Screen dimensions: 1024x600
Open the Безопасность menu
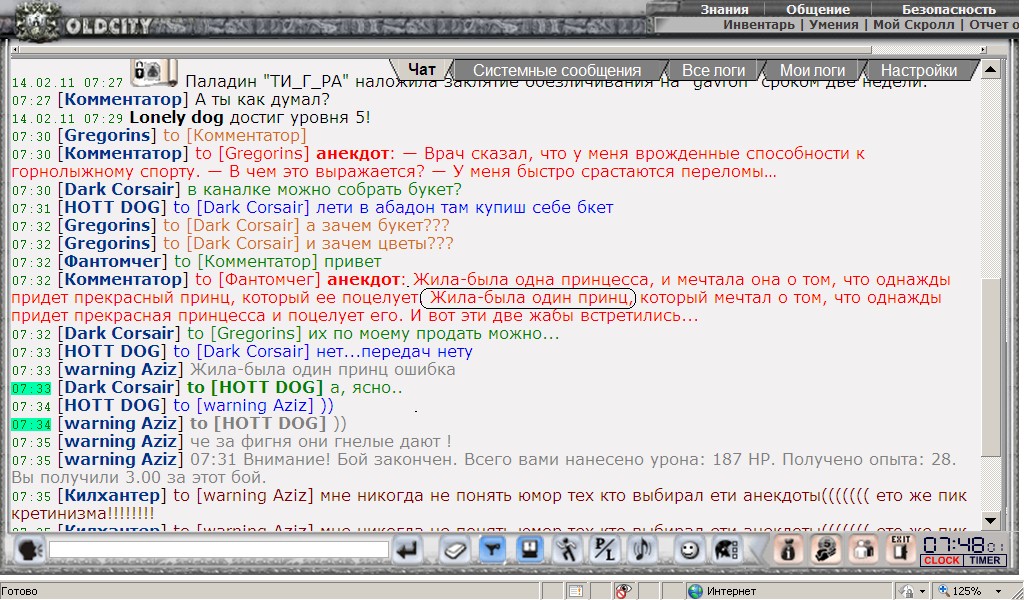(949, 10)
